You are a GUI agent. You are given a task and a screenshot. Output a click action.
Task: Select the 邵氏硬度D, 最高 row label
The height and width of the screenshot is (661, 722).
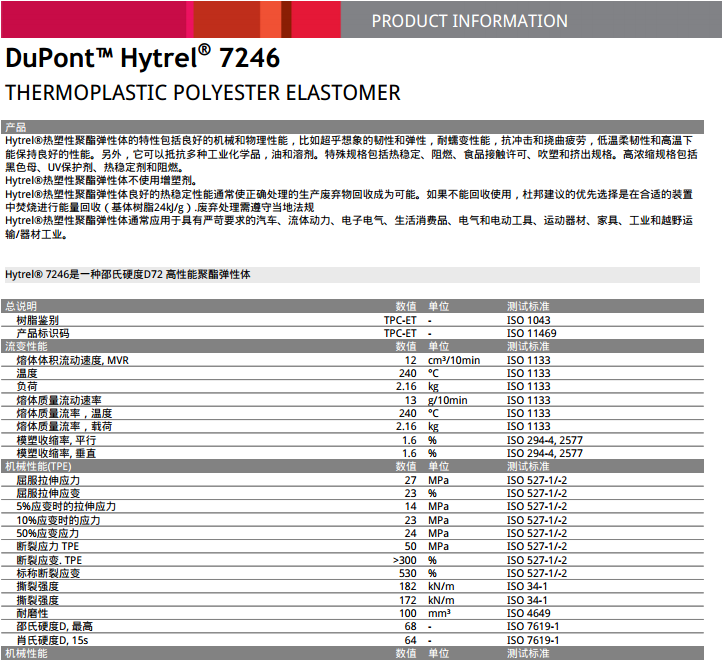point(55,626)
